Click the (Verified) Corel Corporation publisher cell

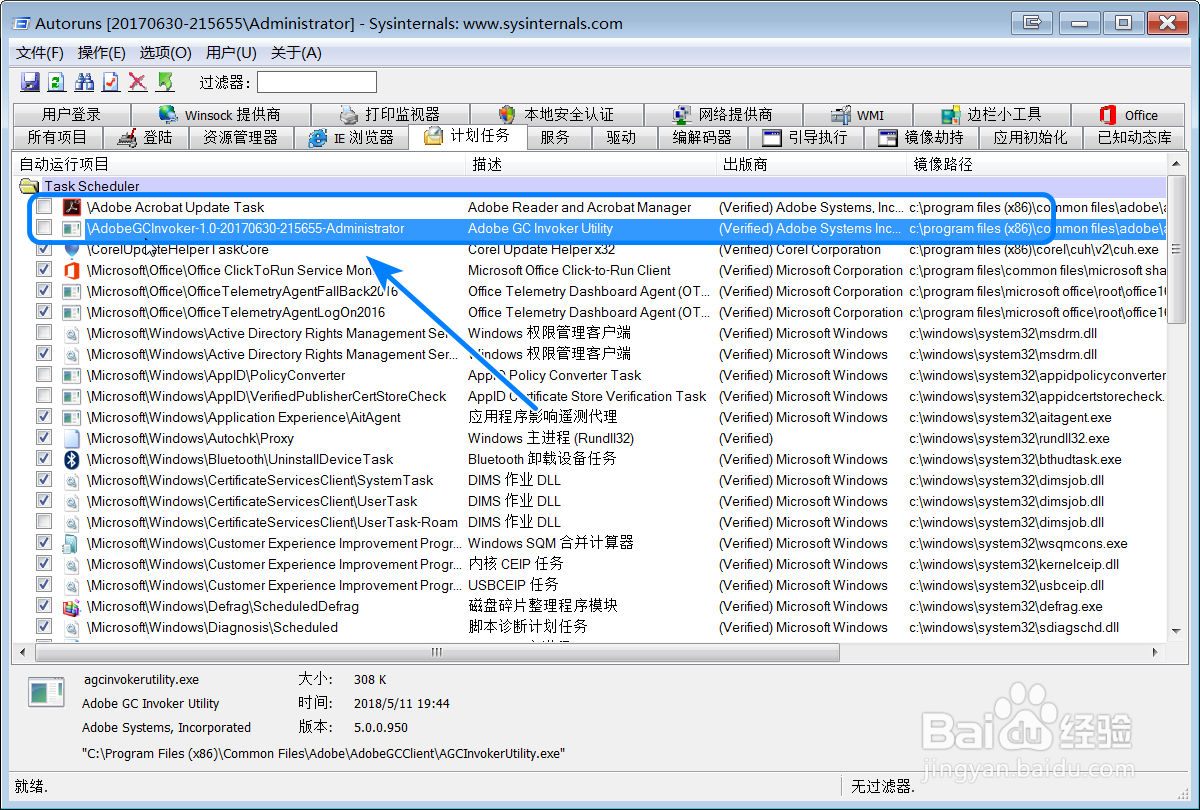coord(800,250)
